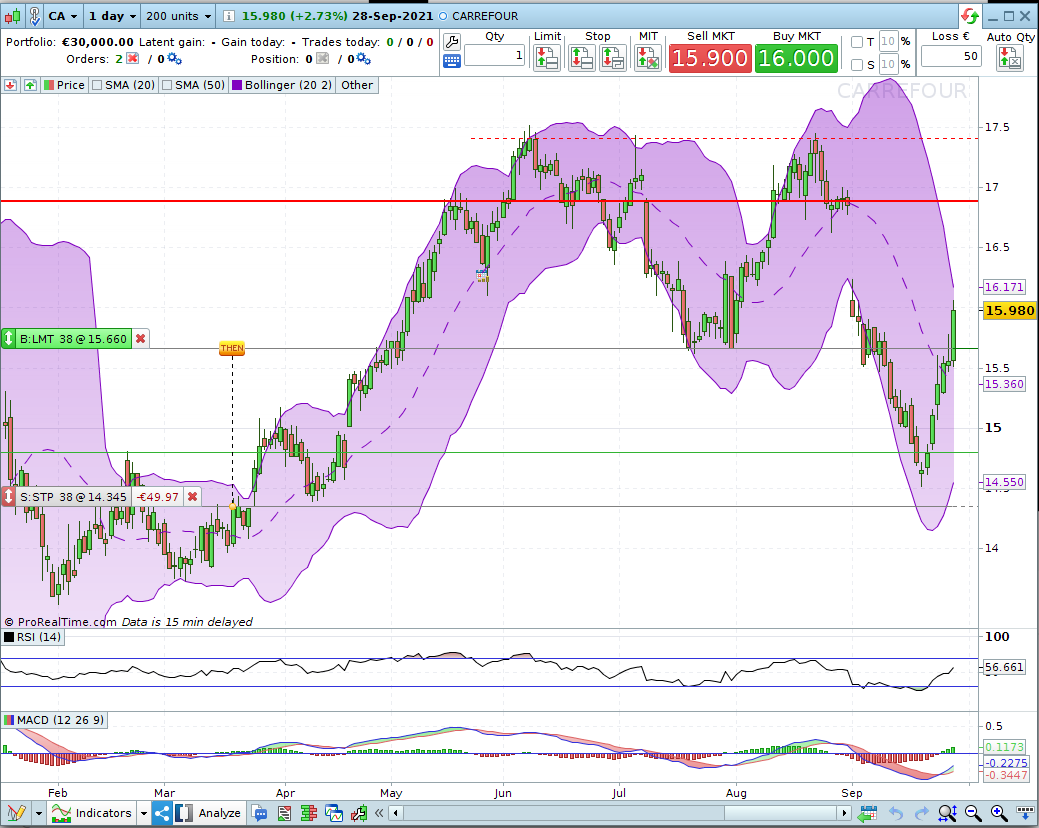Image resolution: width=1039 pixels, height=828 pixels.
Task: Click the share icon in bottom toolbar
Action: pyautogui.click(x=162, y=813)
